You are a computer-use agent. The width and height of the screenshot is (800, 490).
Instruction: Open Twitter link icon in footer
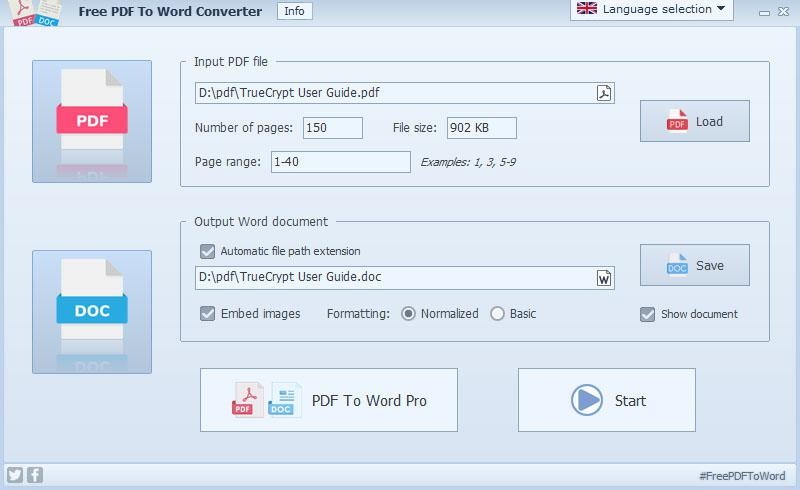(15, 475)
